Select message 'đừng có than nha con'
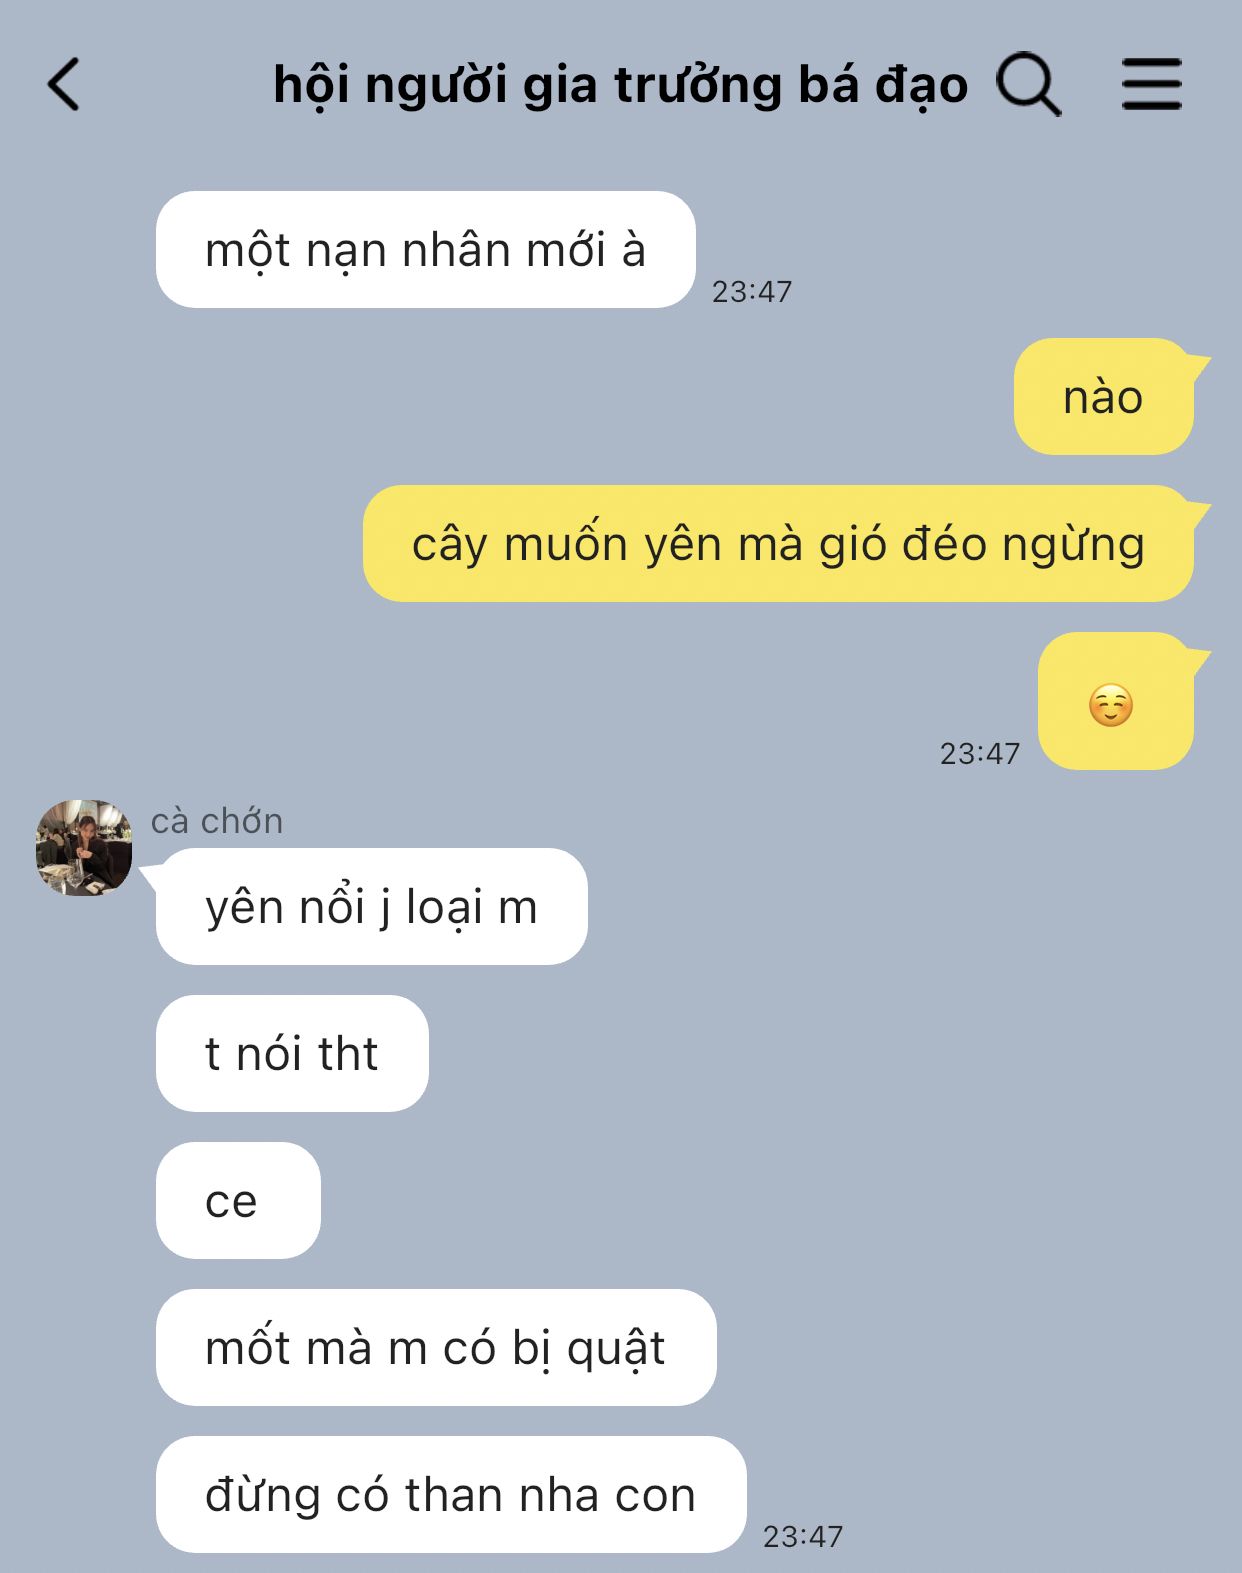This screenshot has height=1573, width=1242. [x=451, y=1495]
